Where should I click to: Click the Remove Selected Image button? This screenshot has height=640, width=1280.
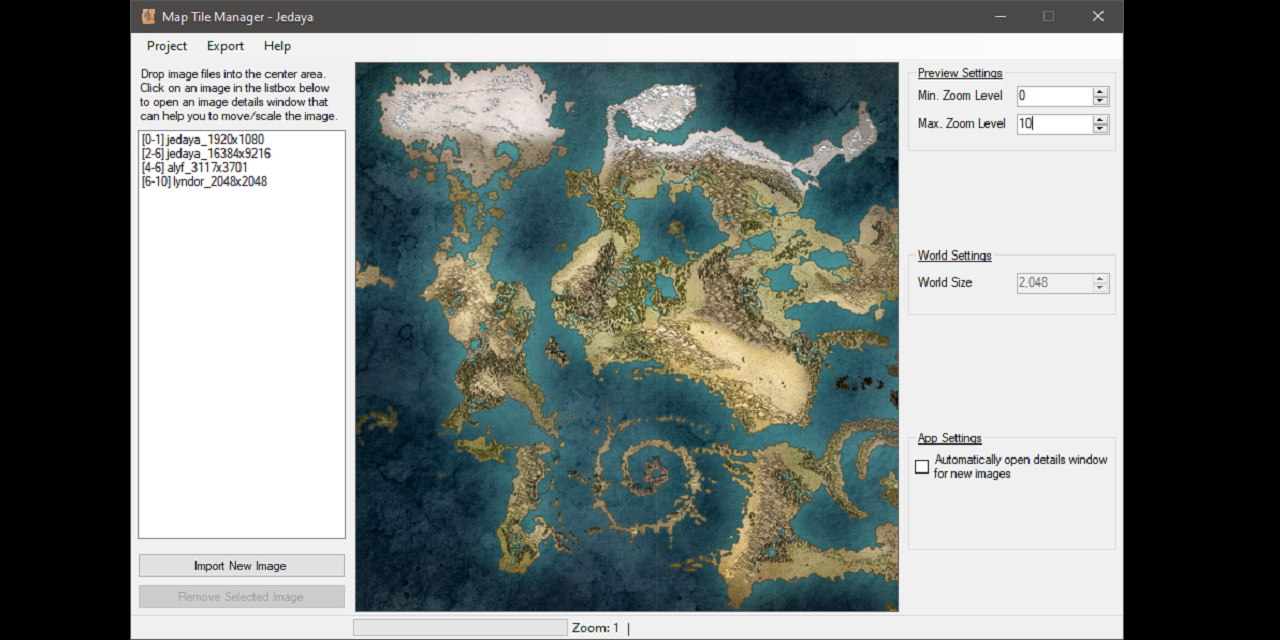coord(241,596)
